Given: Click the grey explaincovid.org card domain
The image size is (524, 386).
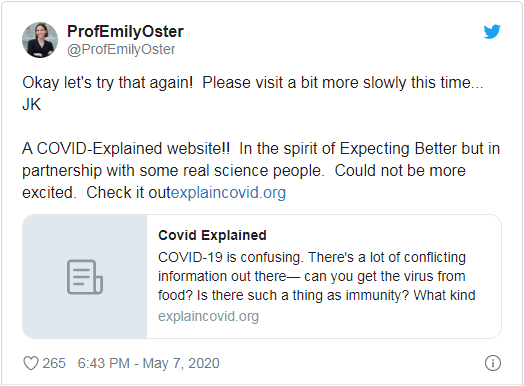Looking at the screenshot, I should click(209, 316).
